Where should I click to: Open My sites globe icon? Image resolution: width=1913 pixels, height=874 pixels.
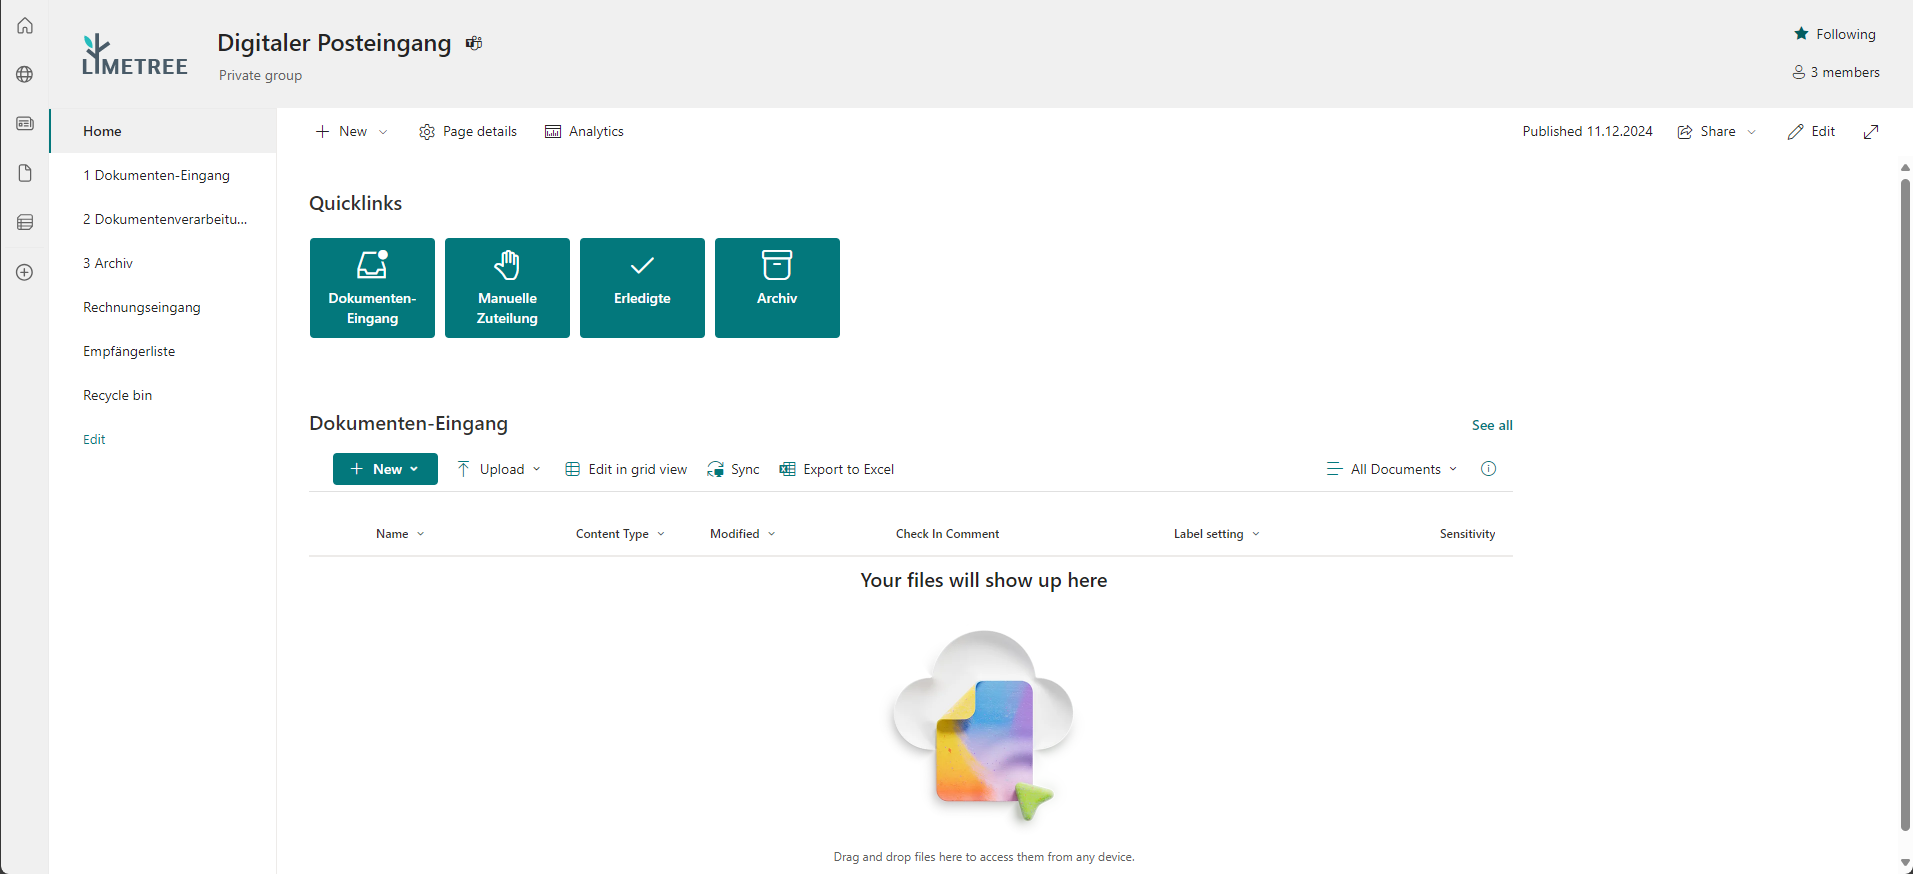coord(25,75)
